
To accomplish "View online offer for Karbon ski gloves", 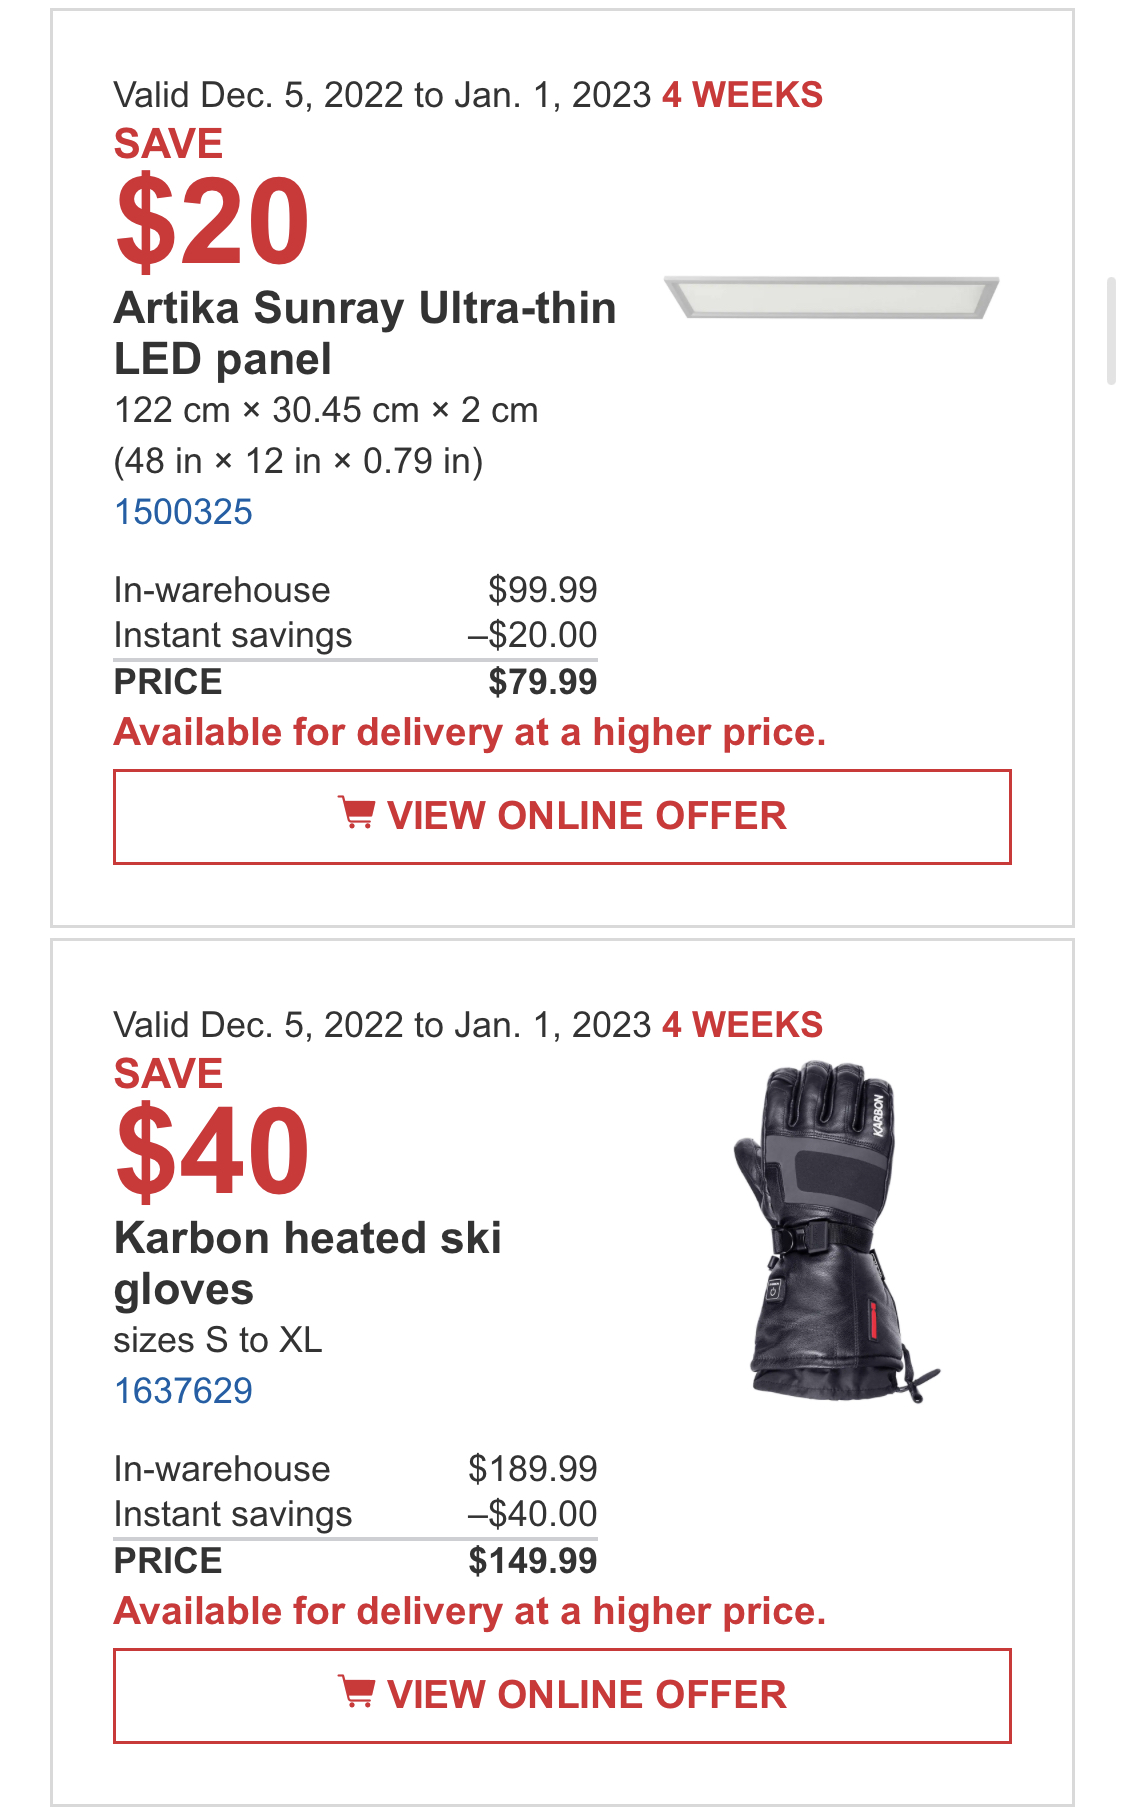I will pos(562,1696).
